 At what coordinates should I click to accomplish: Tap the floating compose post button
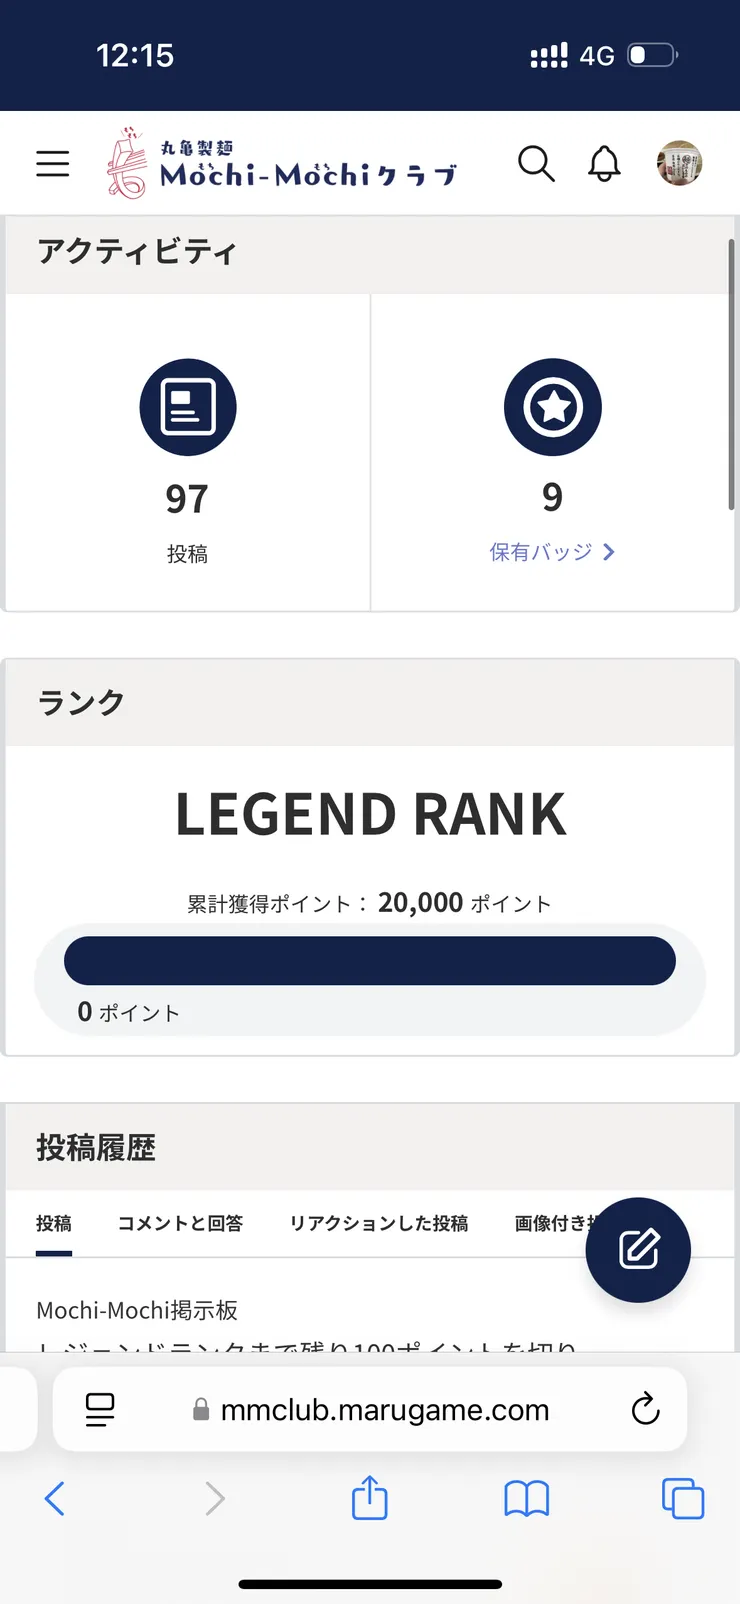point(638,1250)
